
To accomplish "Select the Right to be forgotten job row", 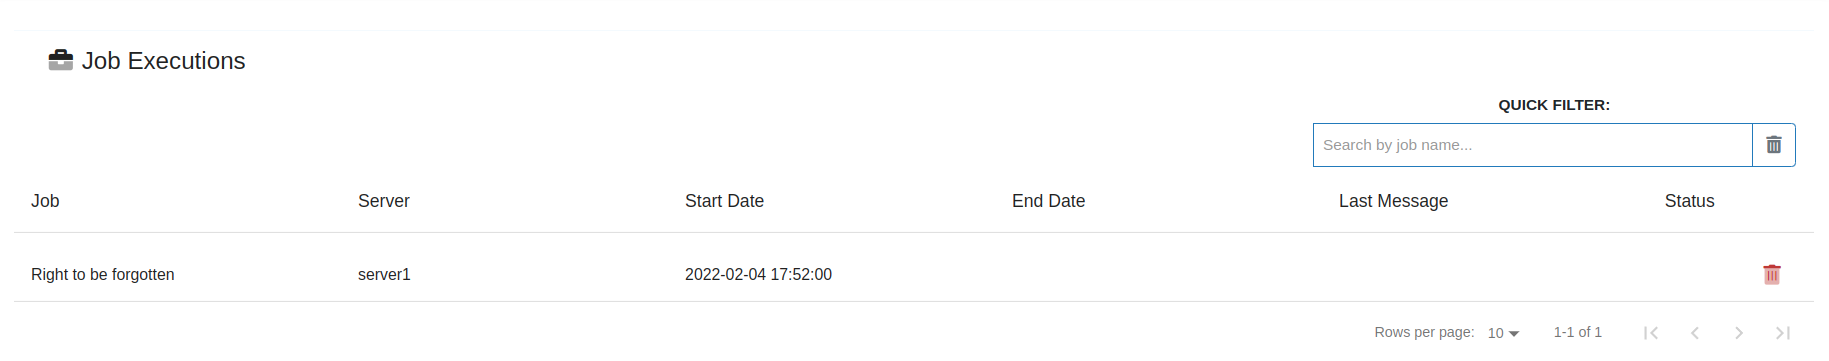I will [x=914, y=274].
